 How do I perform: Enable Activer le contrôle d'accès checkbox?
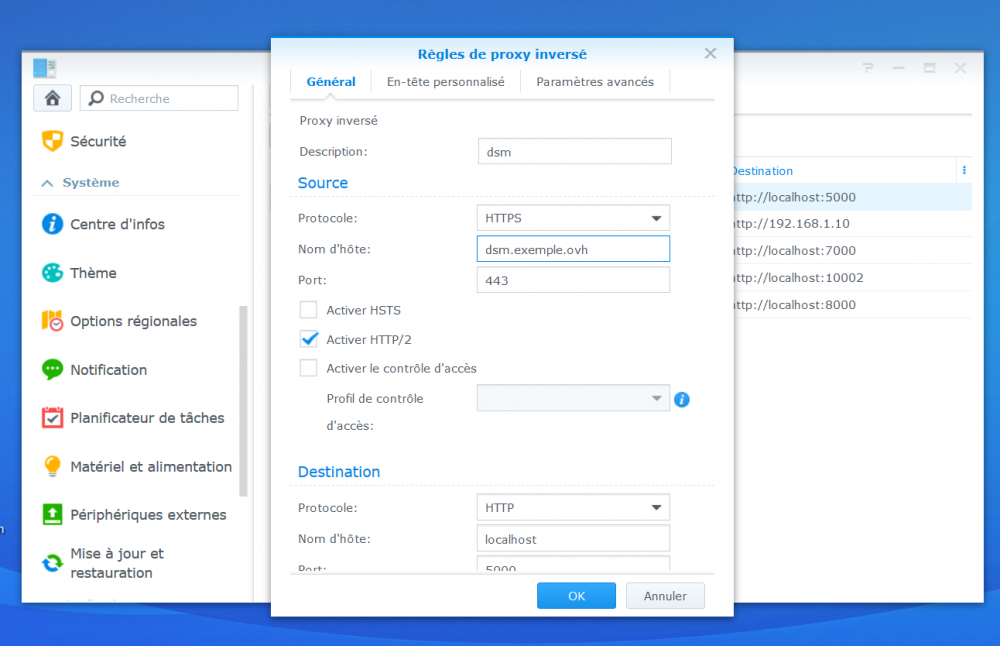[309, 368]
